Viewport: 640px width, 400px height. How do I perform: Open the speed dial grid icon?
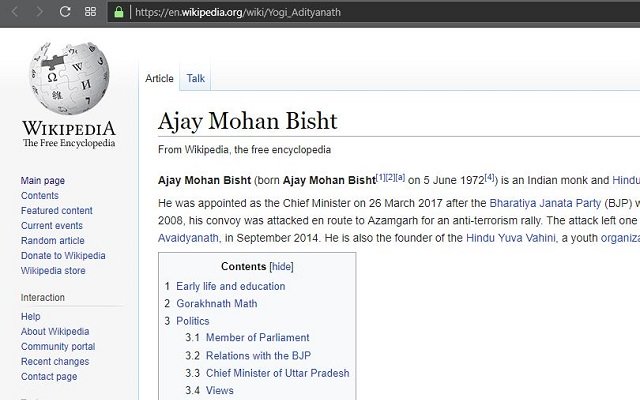[x=90, y=12]
